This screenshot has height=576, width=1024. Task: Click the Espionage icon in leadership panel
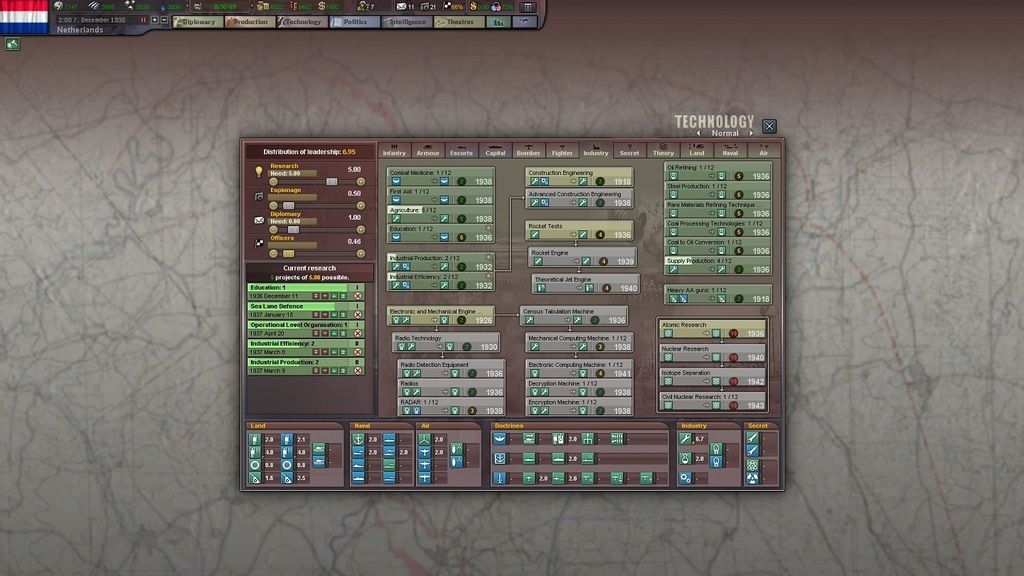[x=259, y=196]
